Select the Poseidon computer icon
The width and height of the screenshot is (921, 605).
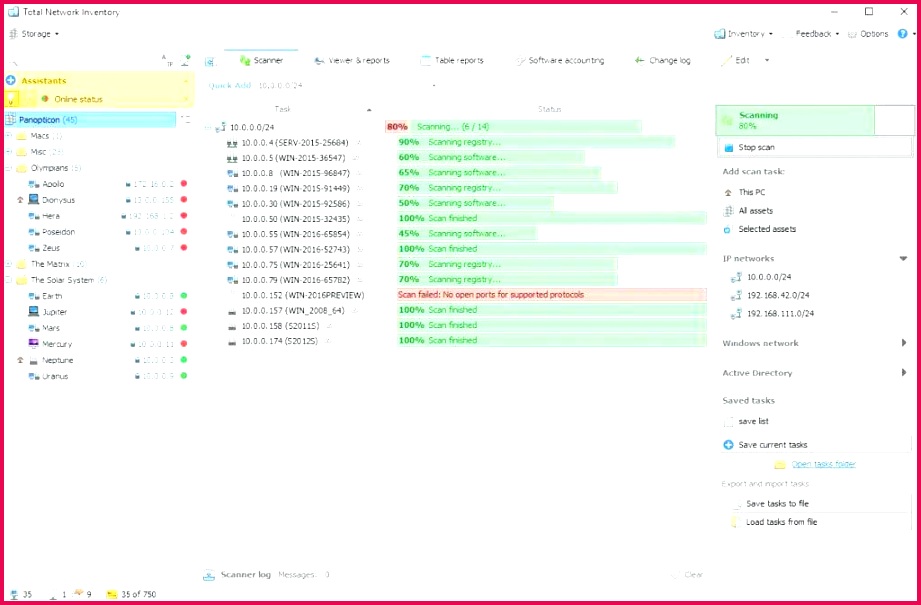tap(34, 232)
